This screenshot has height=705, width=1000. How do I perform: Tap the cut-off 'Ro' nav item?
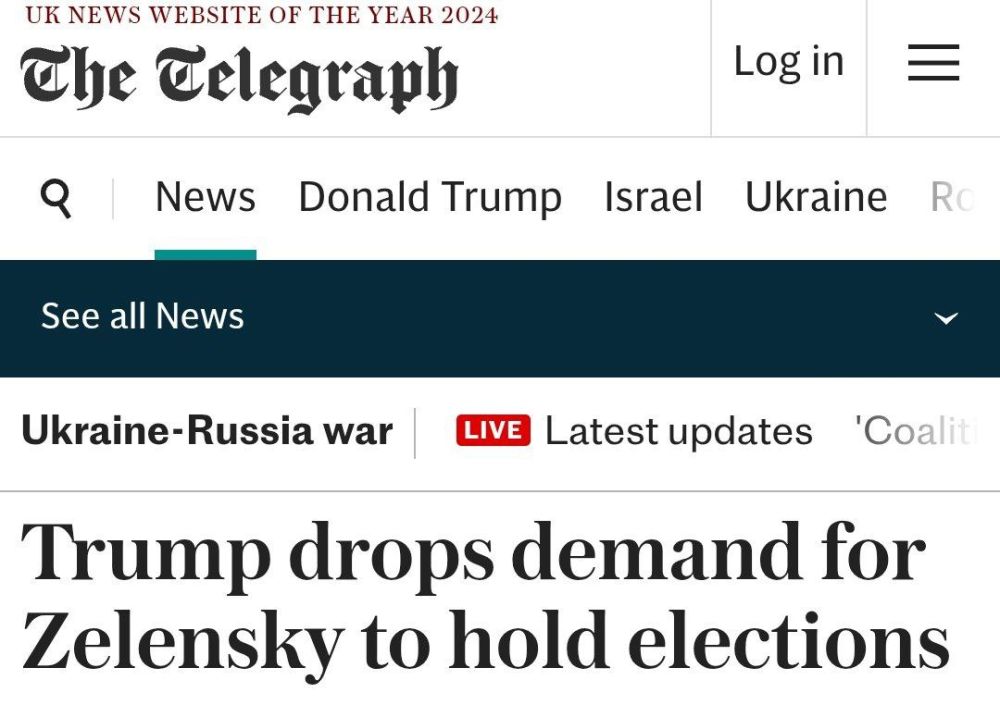951,198
